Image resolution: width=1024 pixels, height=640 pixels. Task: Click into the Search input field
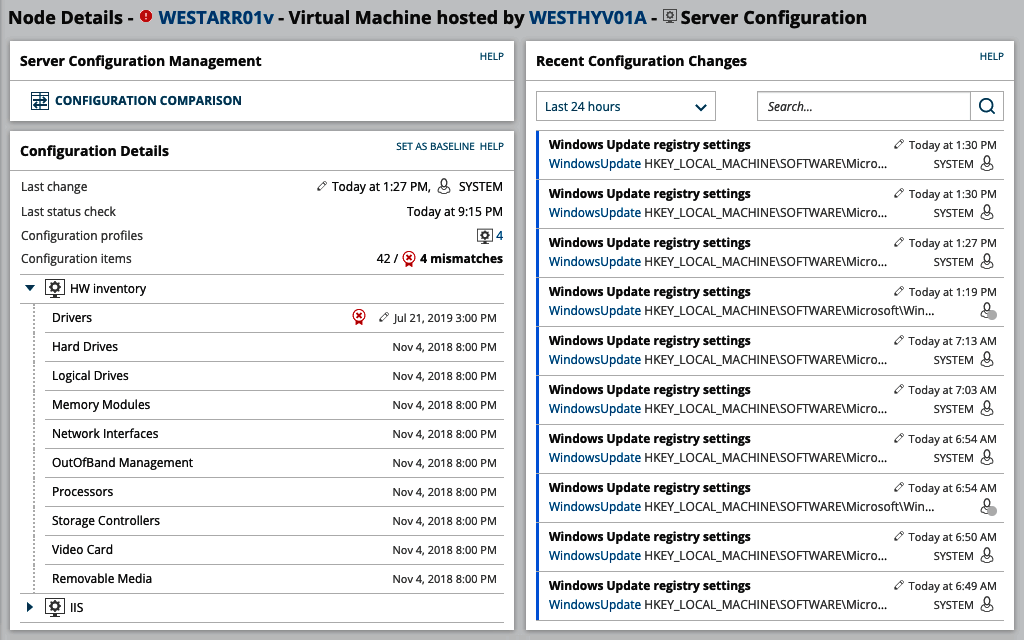[863, 106]
